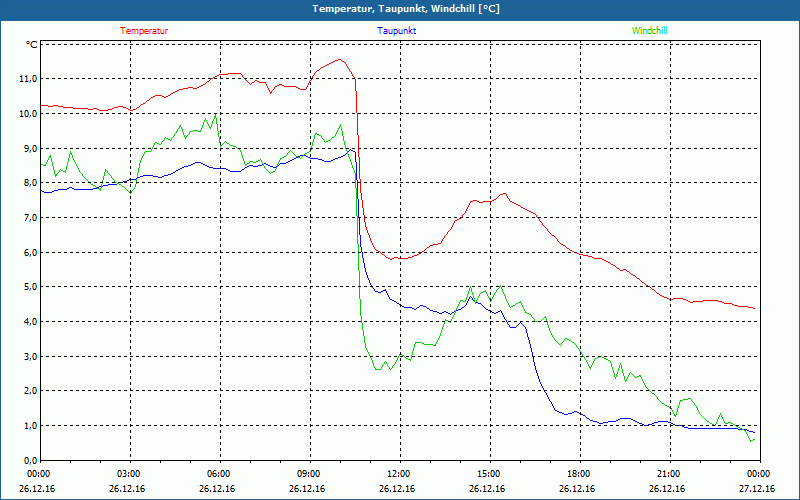The width and height of the screenshot is (800, 500).
Task: Click the '21:00' time label
Action: point(669,474)
